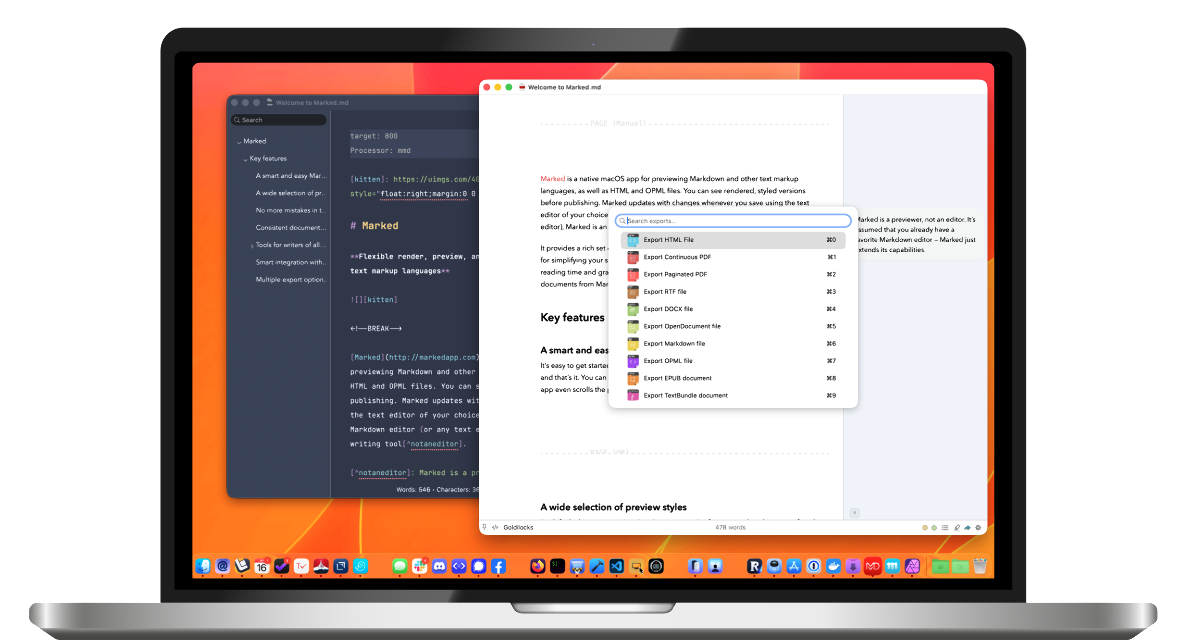The image size is (1200, 640).
Task: Focus the Search exports field
Action: pos(735,221)
